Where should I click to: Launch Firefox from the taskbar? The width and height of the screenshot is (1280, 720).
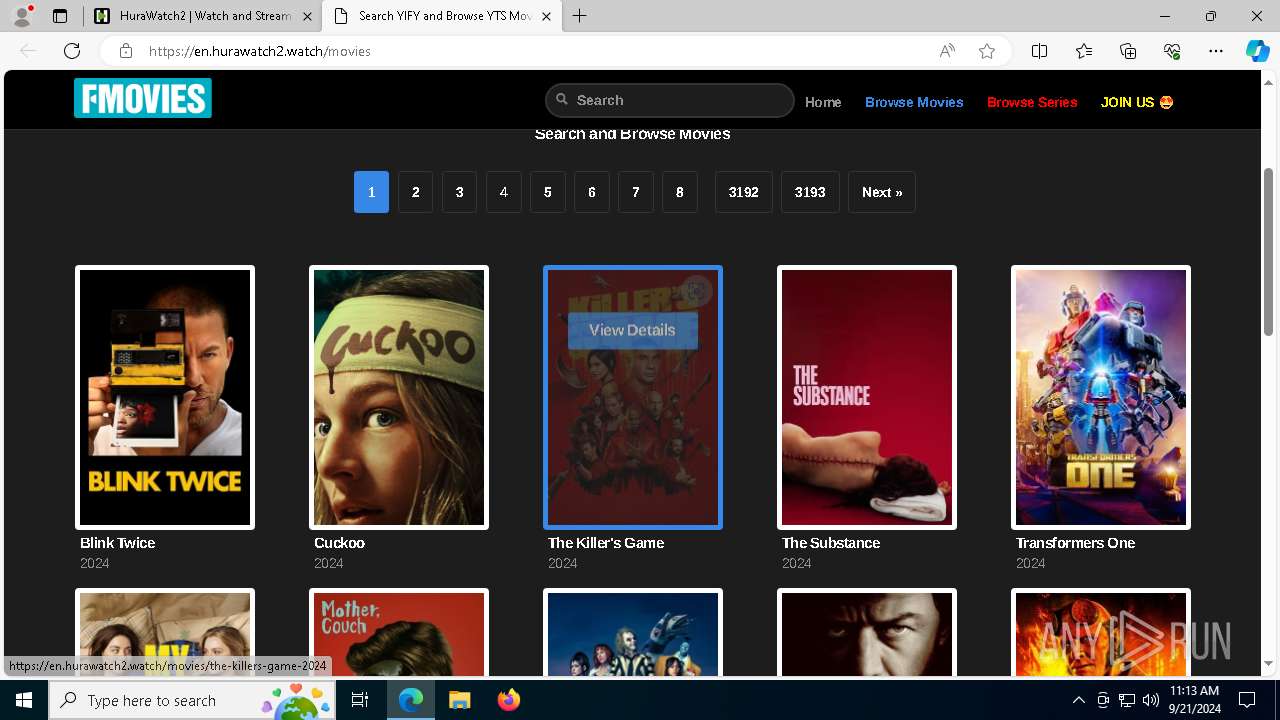point(508,700)
